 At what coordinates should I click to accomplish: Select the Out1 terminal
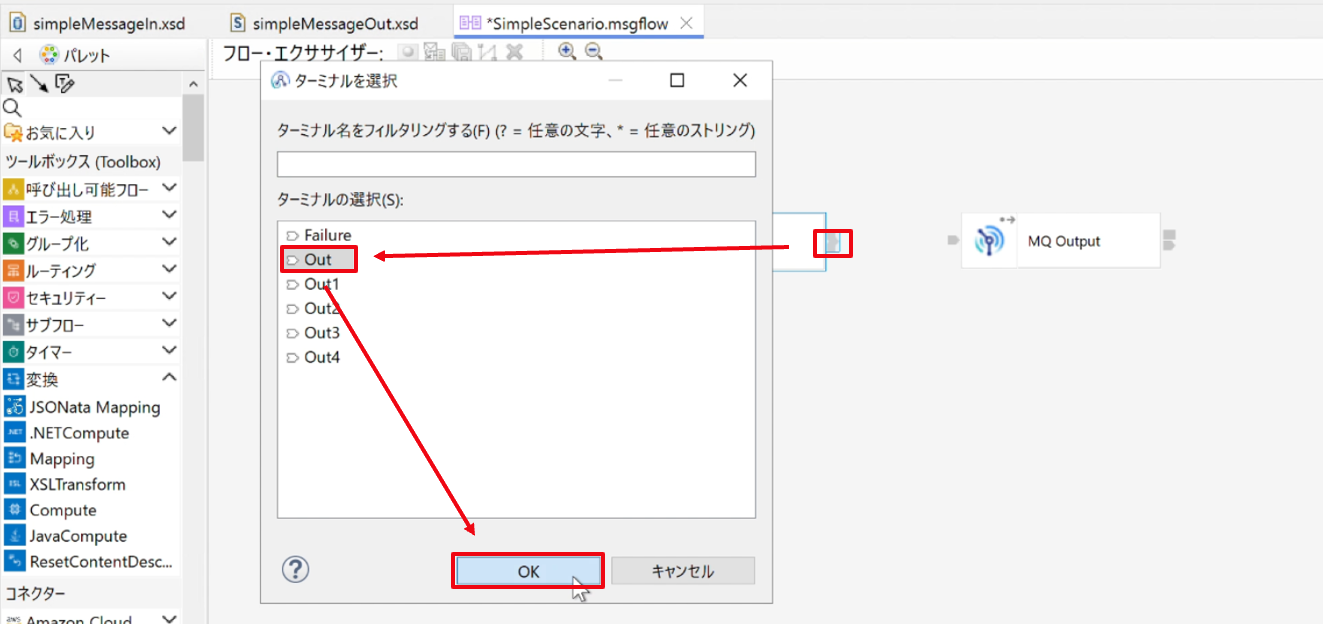tap(313, 284)
